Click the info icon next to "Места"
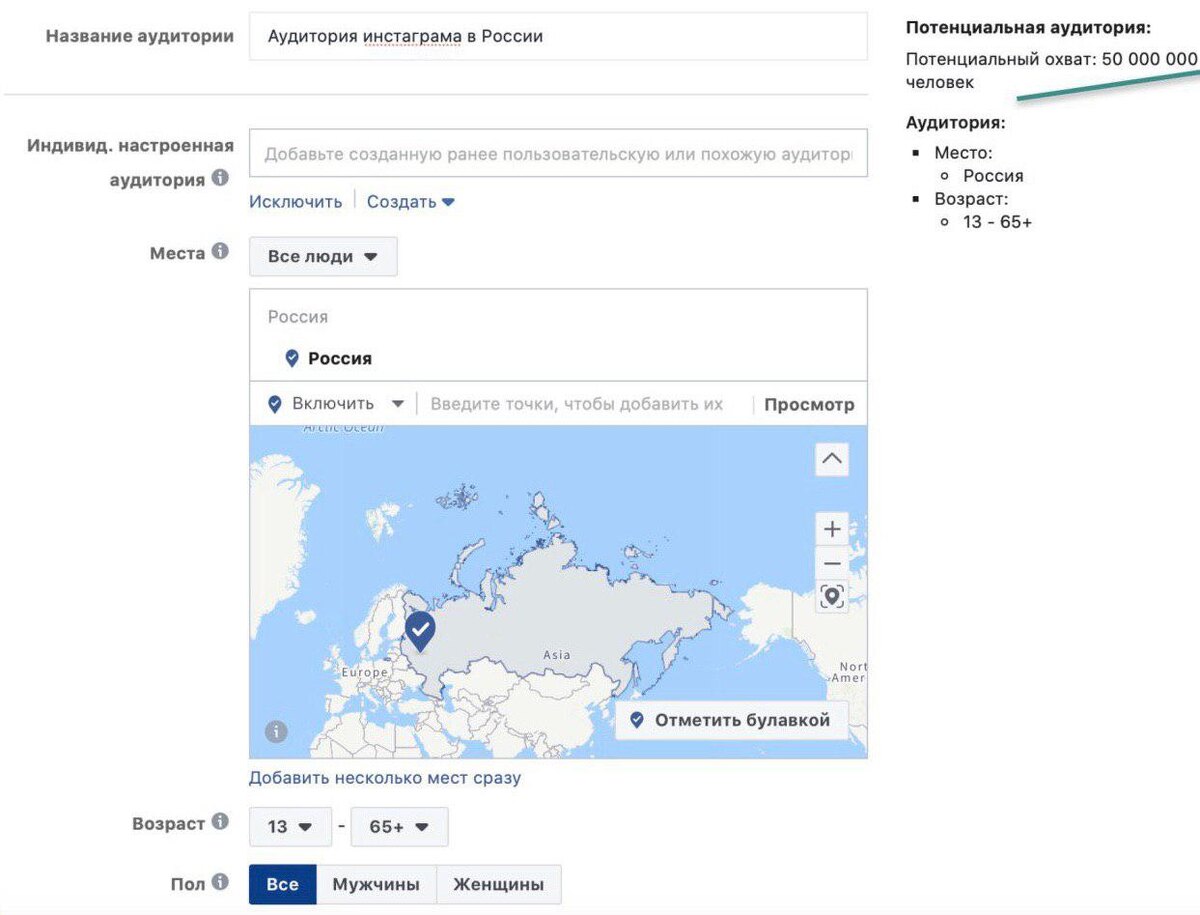 tap(222, 253)
